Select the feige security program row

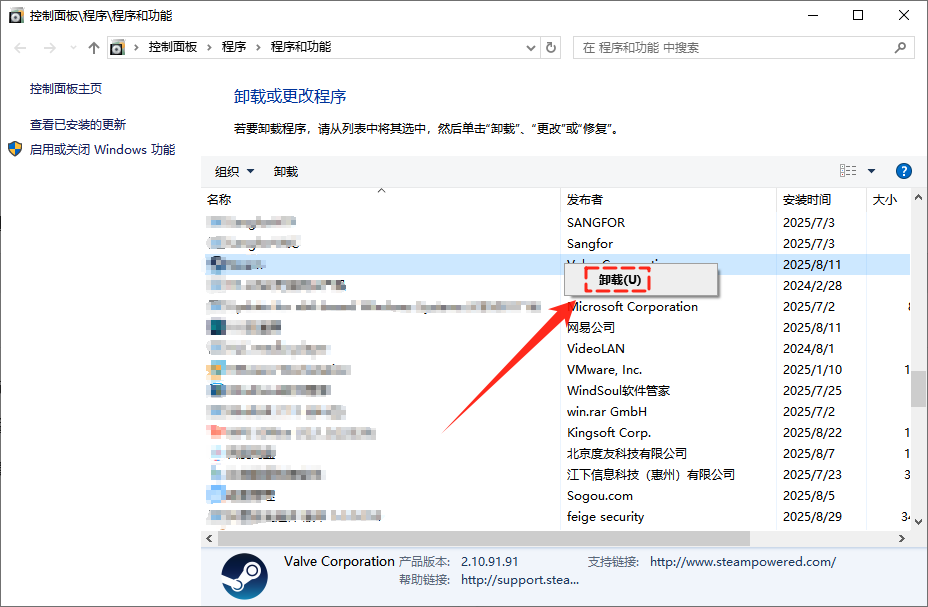point(556,516)
